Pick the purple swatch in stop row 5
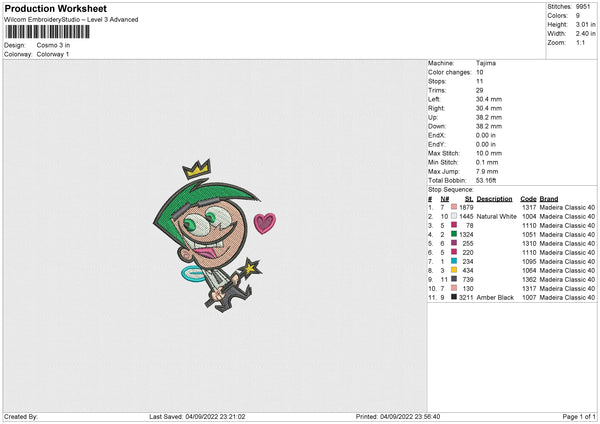This screenshot has width=600, height=424. coord(454,243)
